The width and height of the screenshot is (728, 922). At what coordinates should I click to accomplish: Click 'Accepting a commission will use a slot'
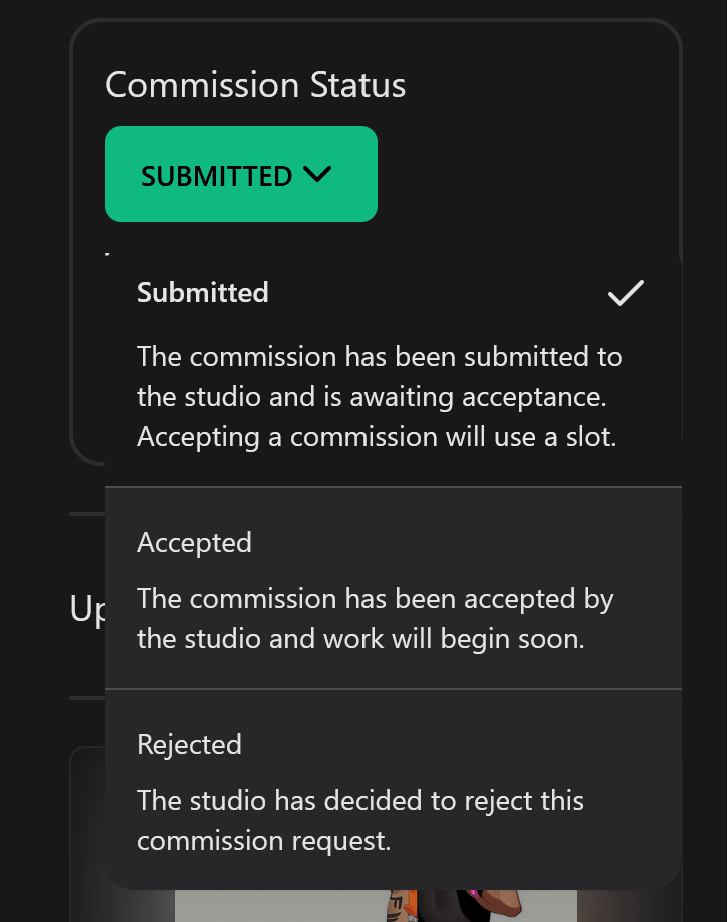click(376, 437)
